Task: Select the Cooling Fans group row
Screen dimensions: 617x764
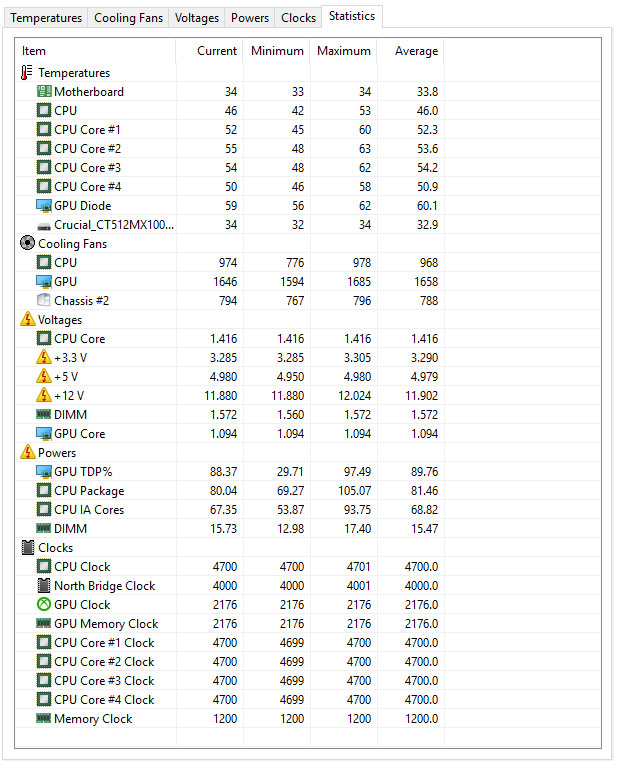Action: 73,244
